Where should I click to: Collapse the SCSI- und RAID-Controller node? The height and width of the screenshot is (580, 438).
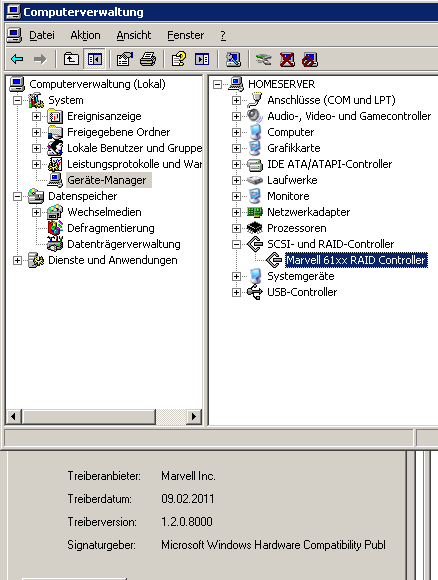point(236,244)
